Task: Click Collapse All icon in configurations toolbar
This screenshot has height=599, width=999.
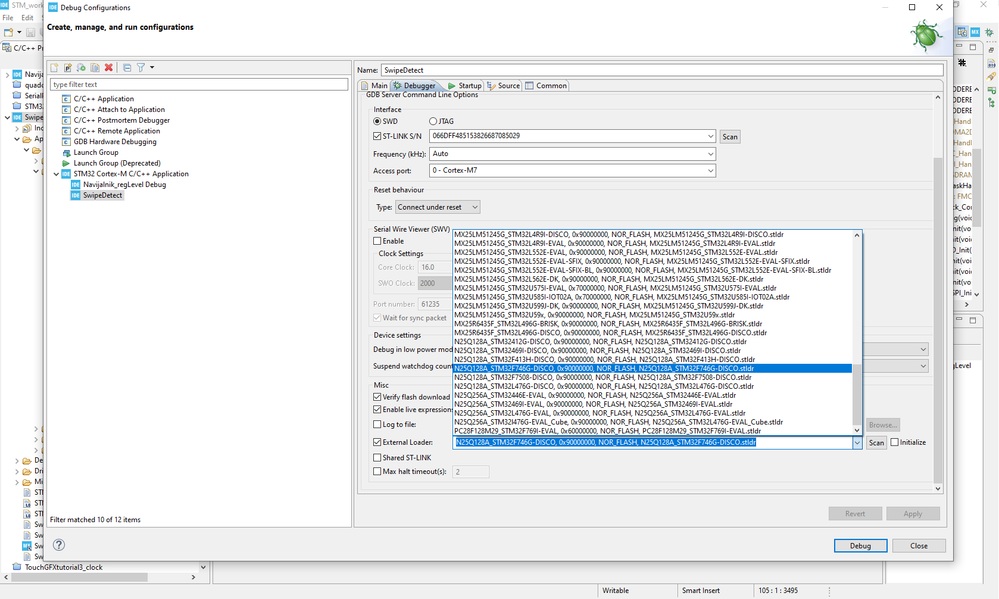Action: pyautogui.click(x=127, y=68)
